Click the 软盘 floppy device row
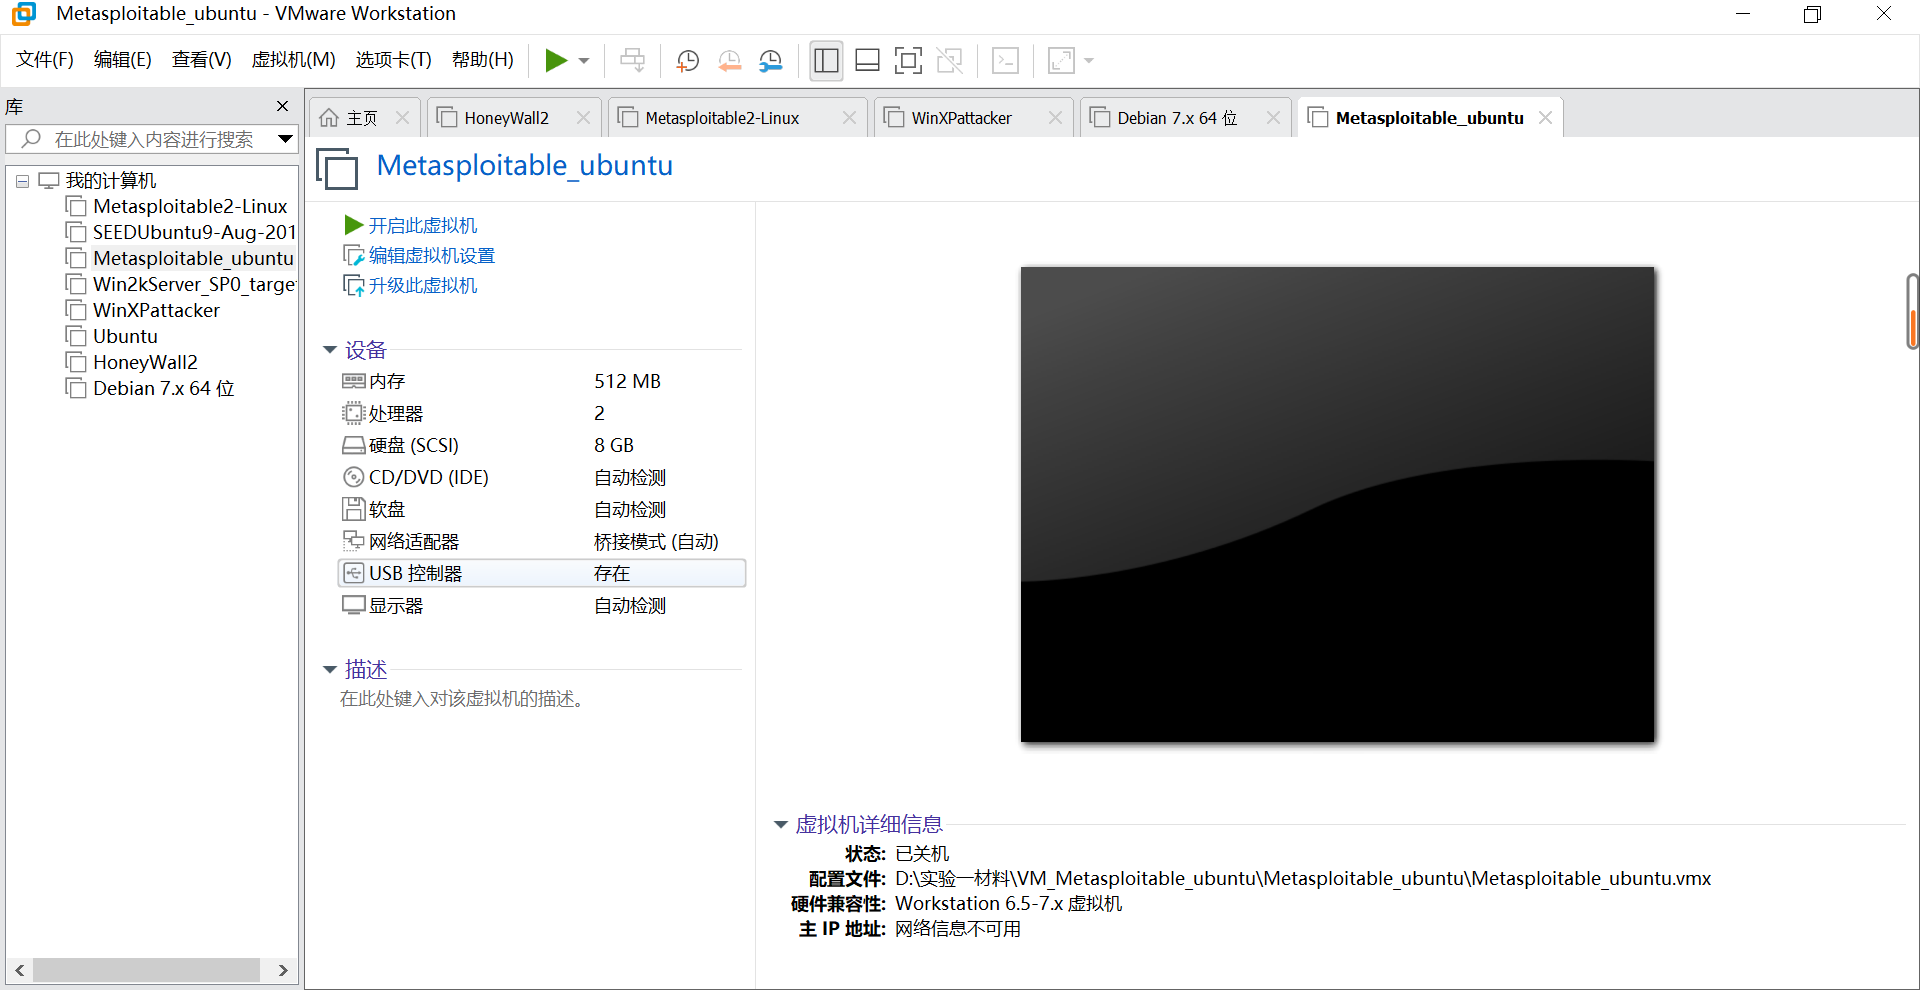The image size is (1920, 990). [542, 509]
